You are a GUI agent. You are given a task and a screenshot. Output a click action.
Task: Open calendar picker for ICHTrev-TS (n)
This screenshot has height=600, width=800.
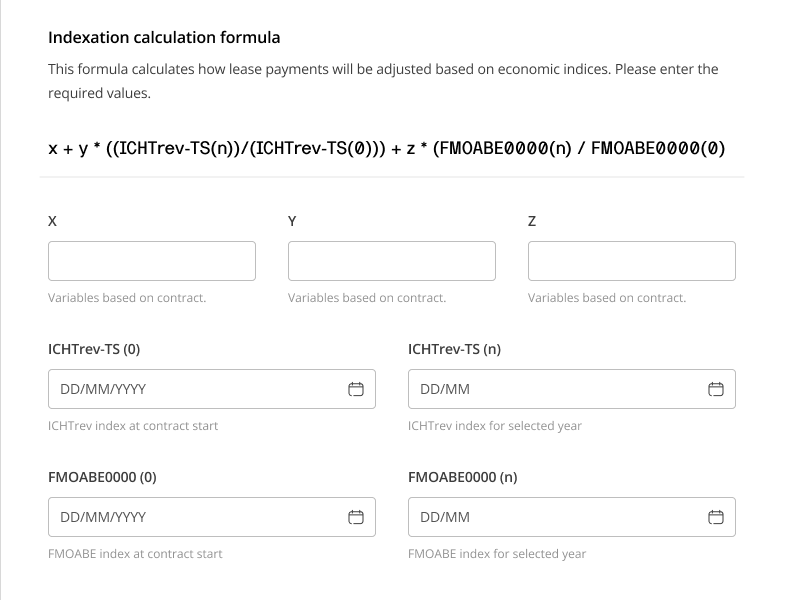715,389
